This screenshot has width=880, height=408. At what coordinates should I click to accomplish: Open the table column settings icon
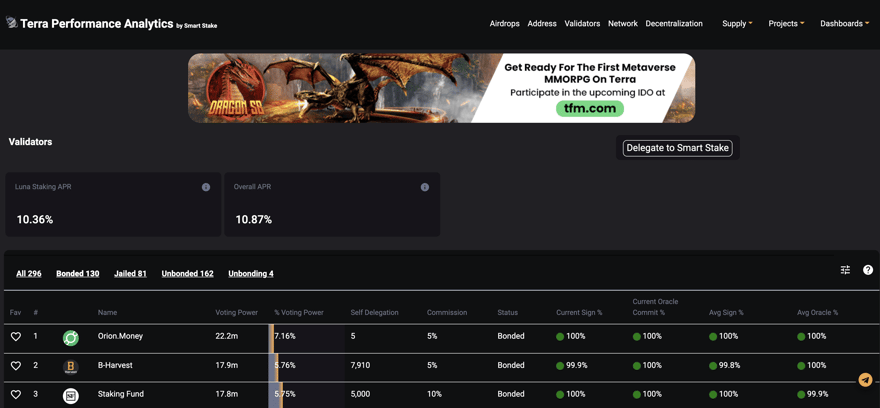click(x=845, y=270)
